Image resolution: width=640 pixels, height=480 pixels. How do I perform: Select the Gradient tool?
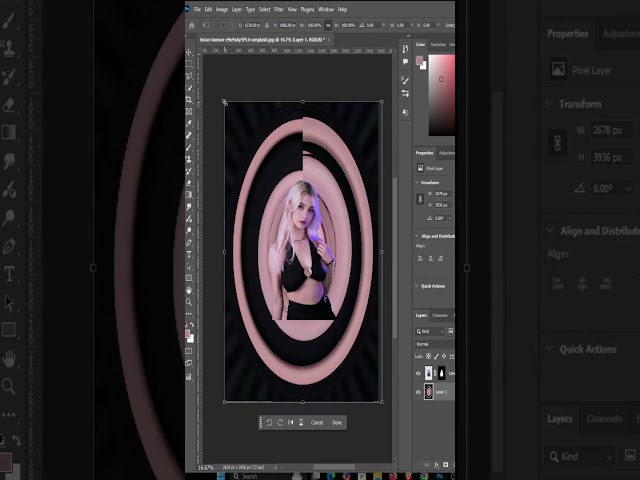coord(189,195)
